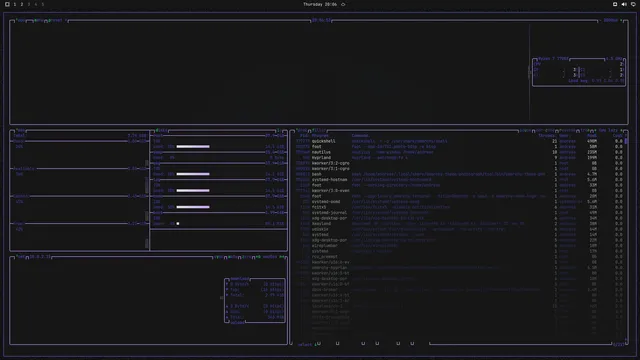The width and height of the screenshot is (640, 360).
Task: Switch the network interface selector
Action: (270, 257)
